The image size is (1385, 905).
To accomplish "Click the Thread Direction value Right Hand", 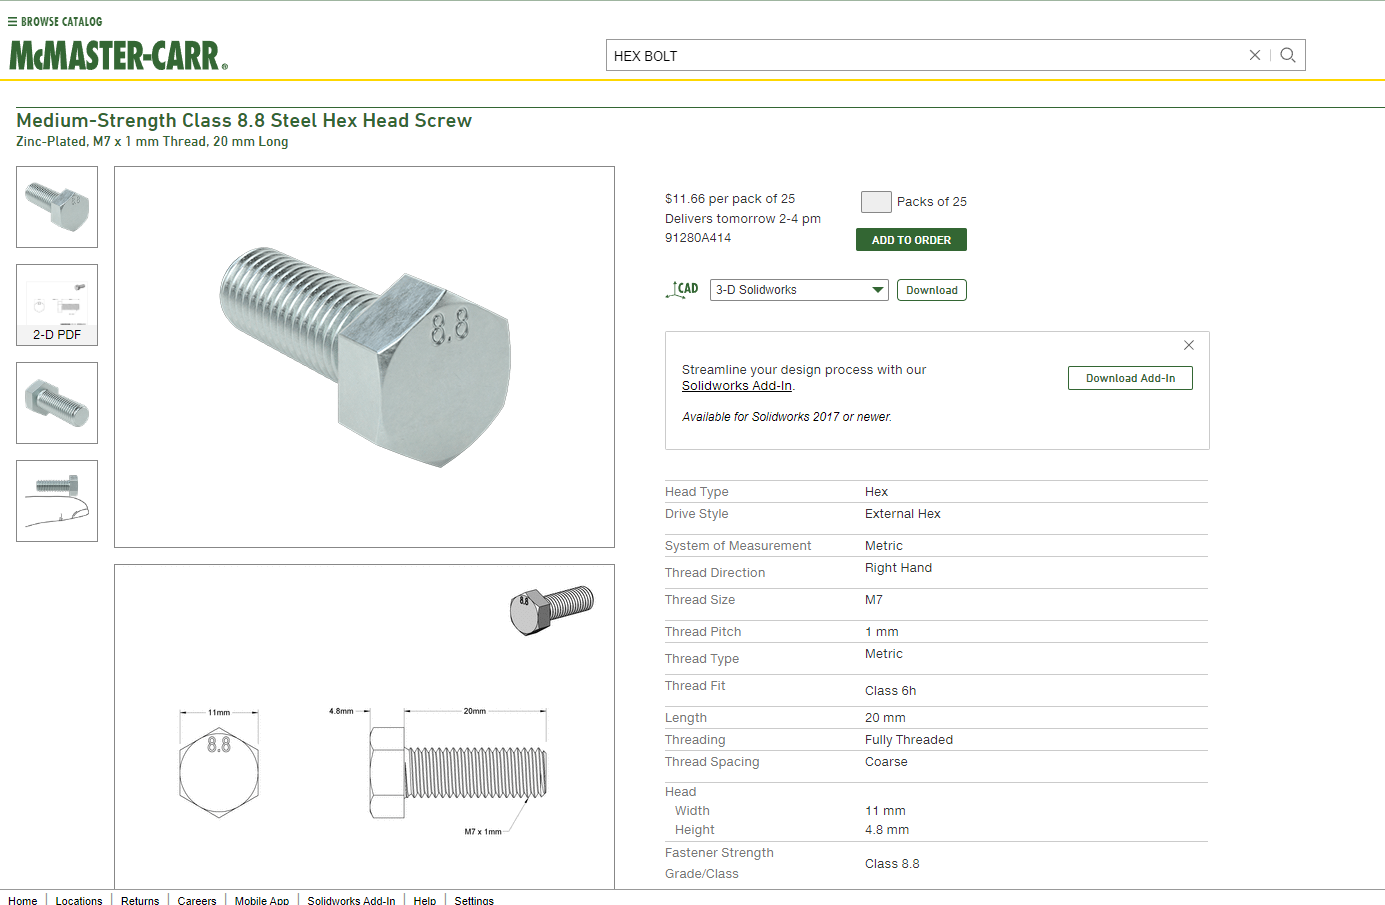I will coord(898,568).
